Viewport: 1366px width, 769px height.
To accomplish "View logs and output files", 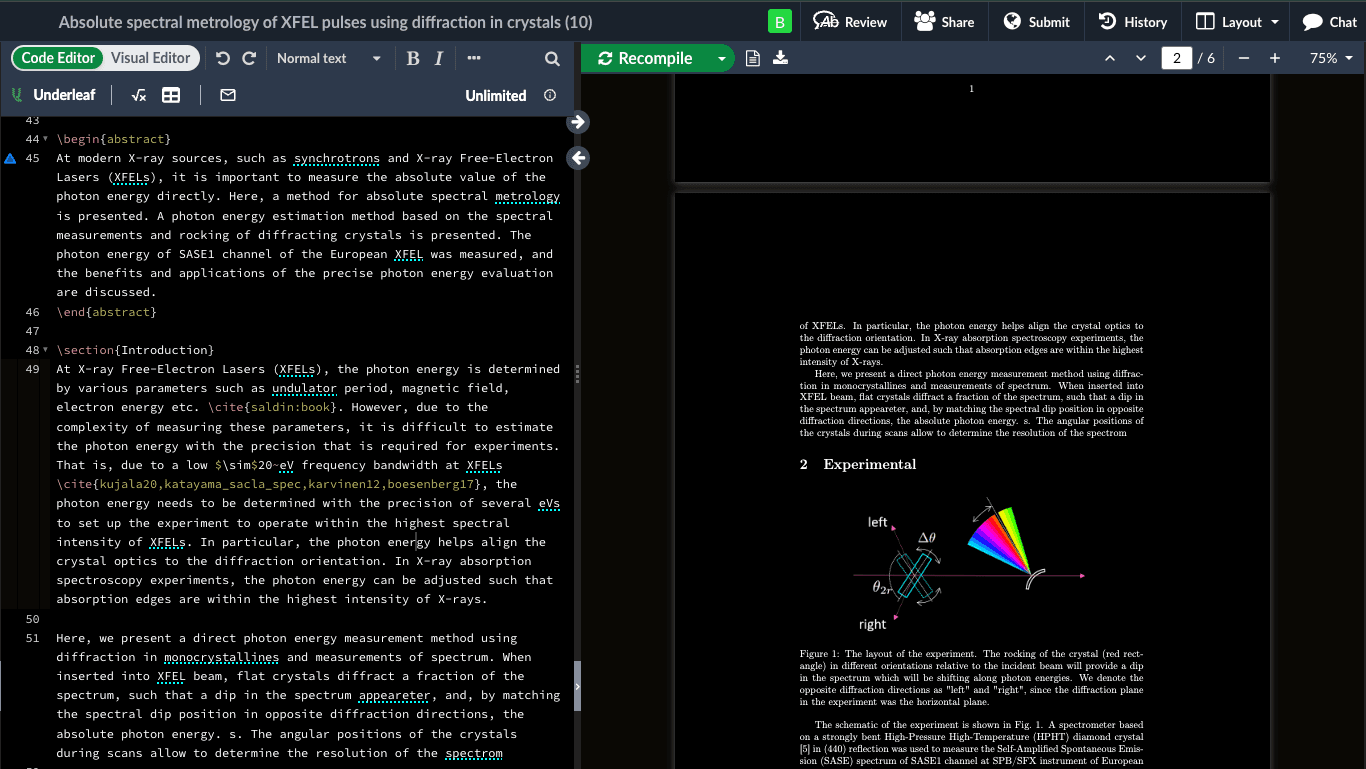I will [x=754, y=58].
